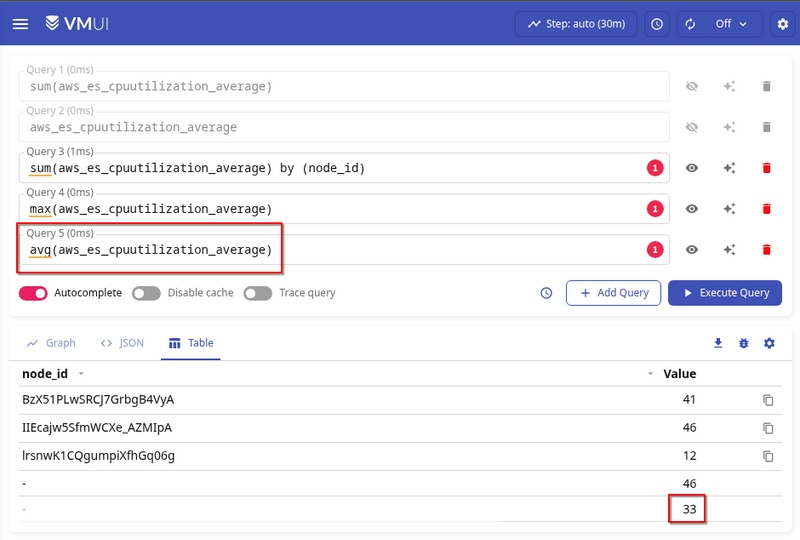The height and width of the screenshot is (540, 800).
Task: Switch to the JSON tab
Action: pyautogui.click(x=122, y=343)
